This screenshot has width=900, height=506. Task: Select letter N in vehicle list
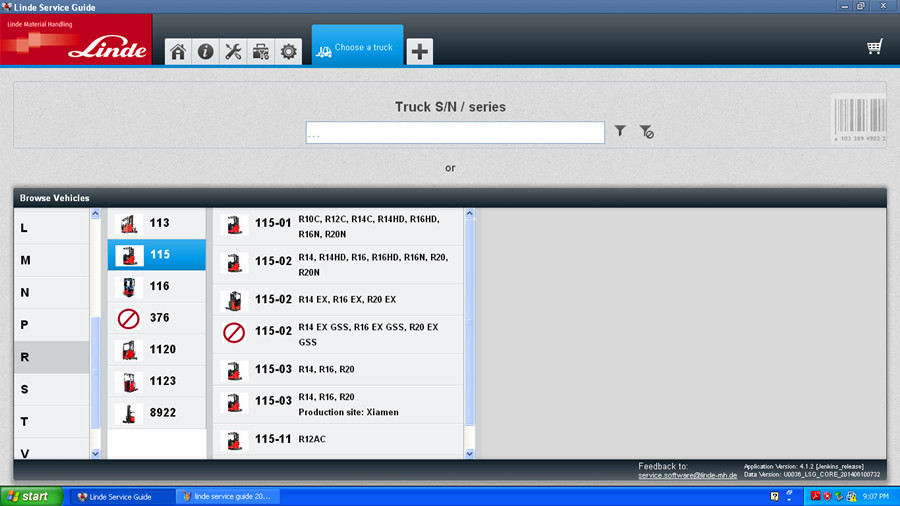52,293
